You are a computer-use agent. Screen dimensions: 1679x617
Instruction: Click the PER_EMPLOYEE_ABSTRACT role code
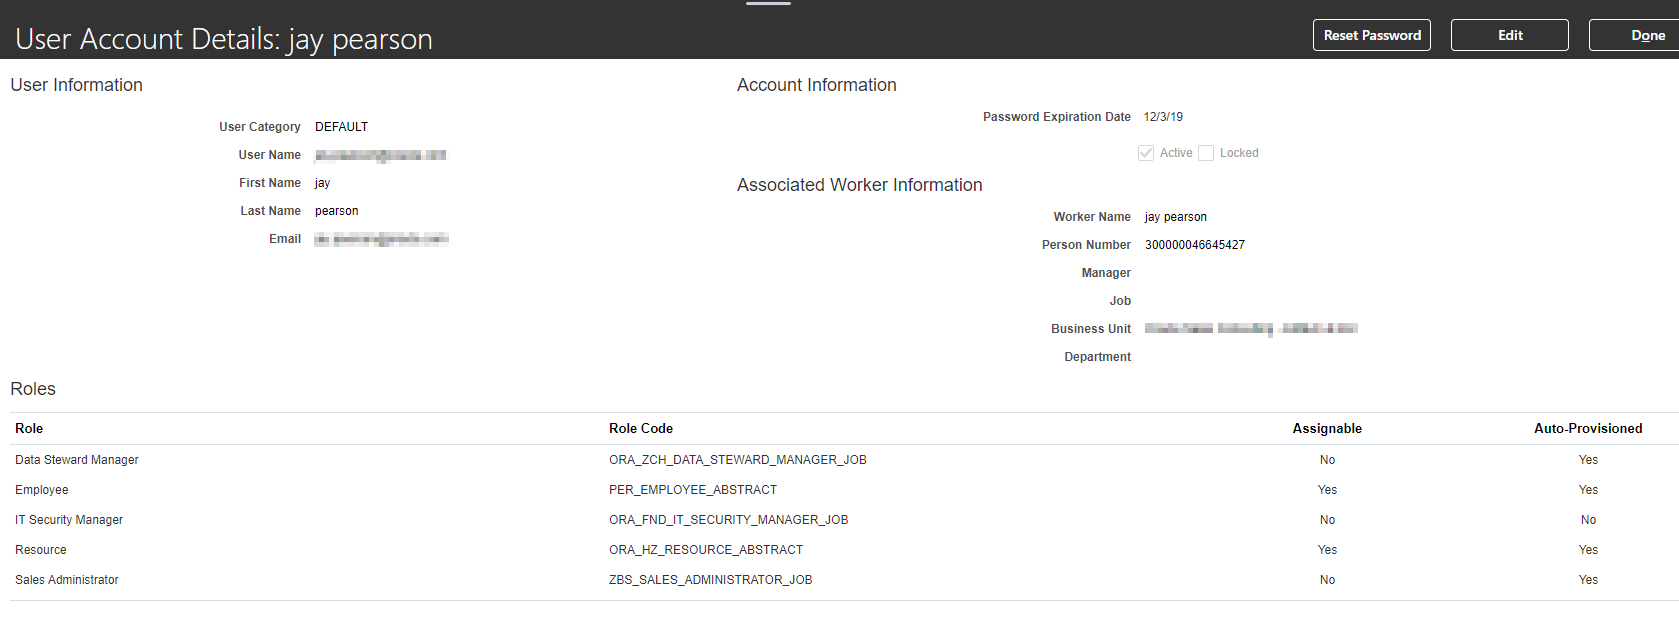coord(692,490)
